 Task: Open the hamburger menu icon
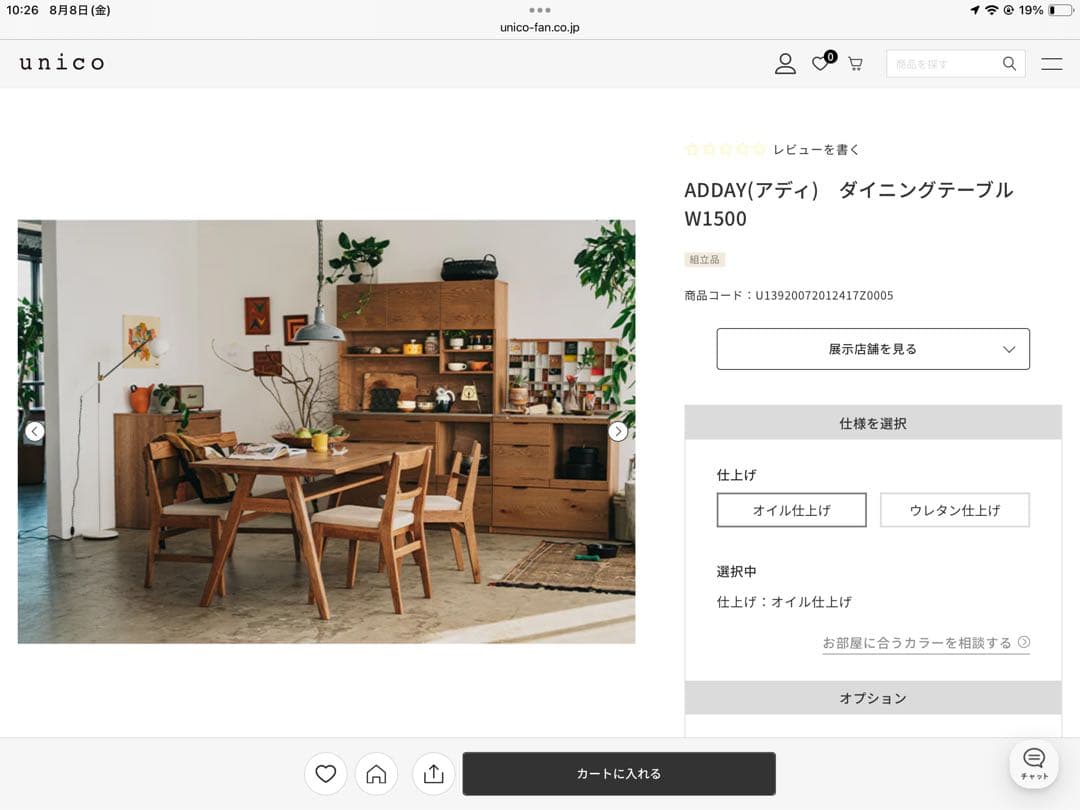(x=1051, y=63)
